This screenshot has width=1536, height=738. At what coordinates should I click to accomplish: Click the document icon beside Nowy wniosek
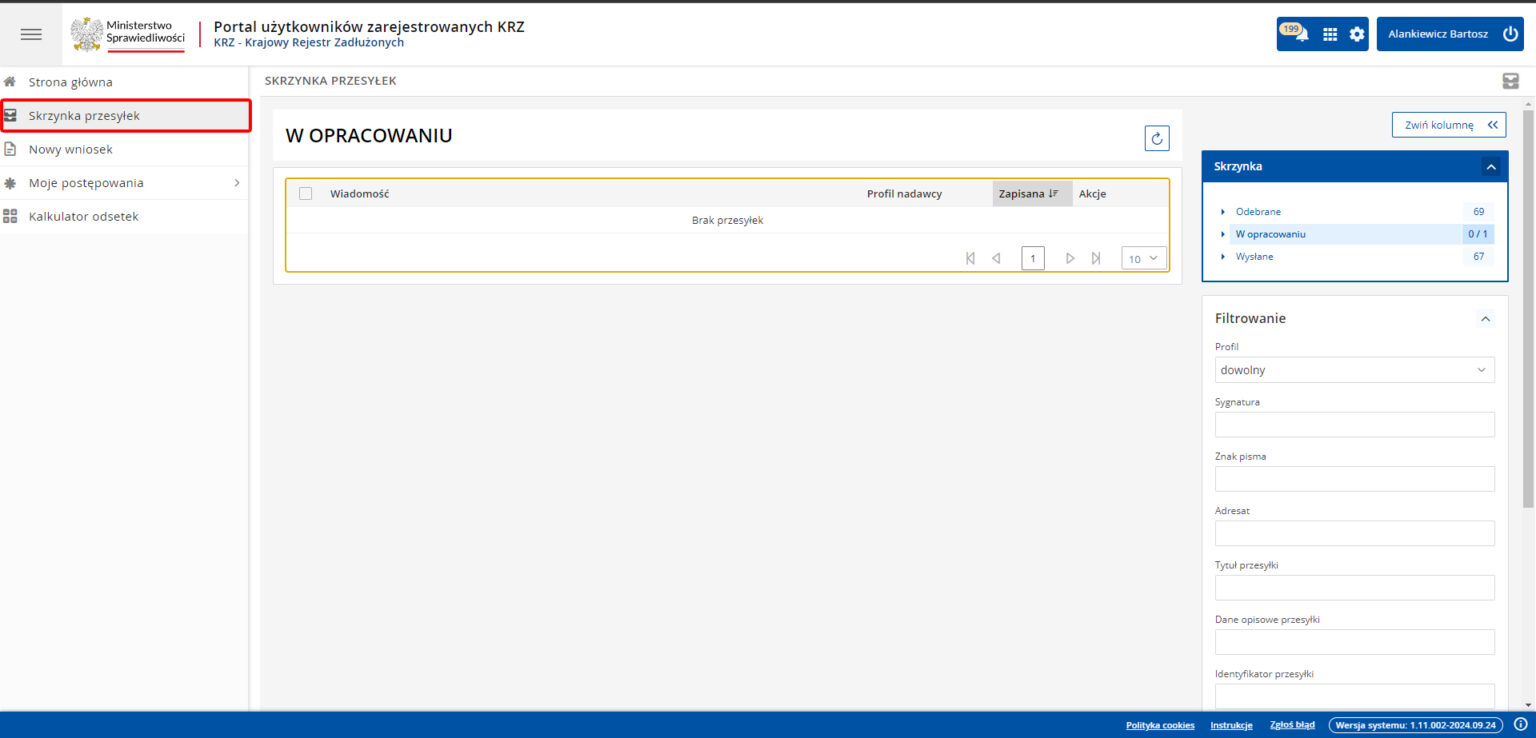tap(10, 149)
